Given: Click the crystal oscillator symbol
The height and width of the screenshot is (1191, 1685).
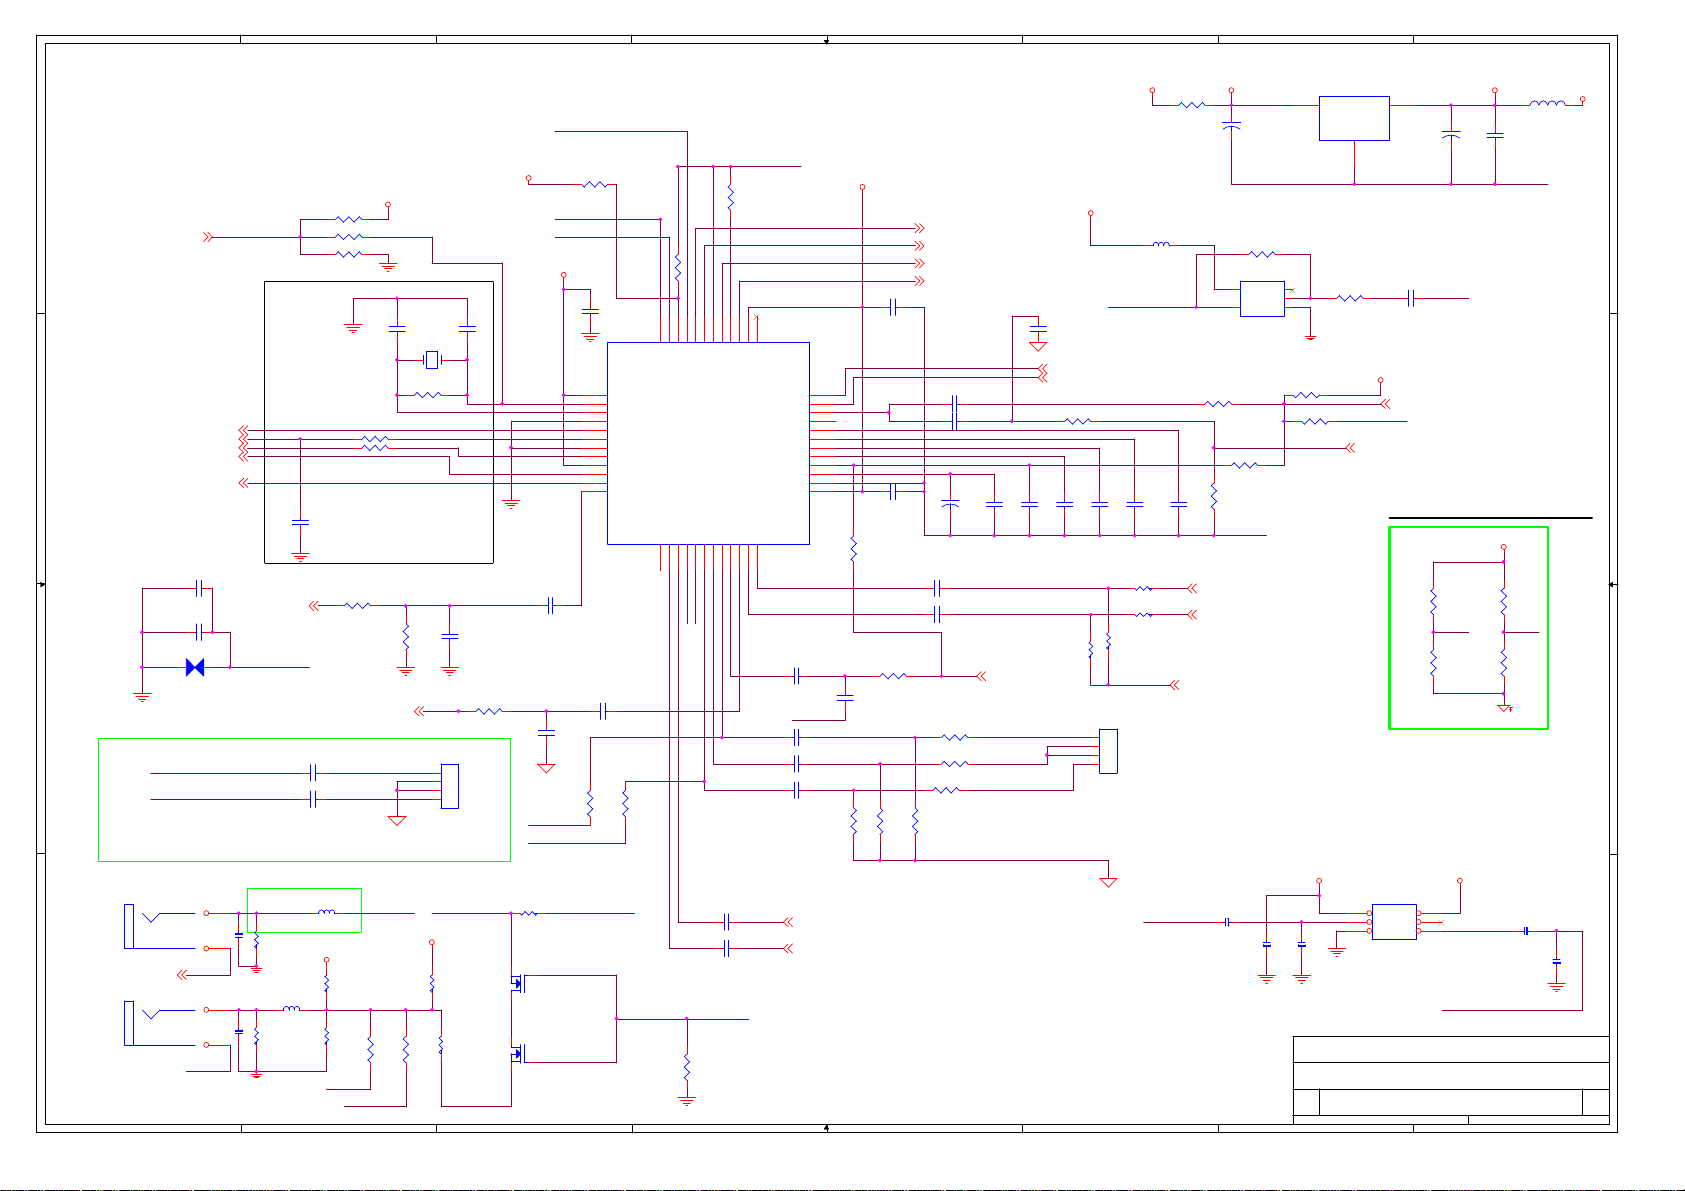Looking at the screenshot, I should pos(432,359).
